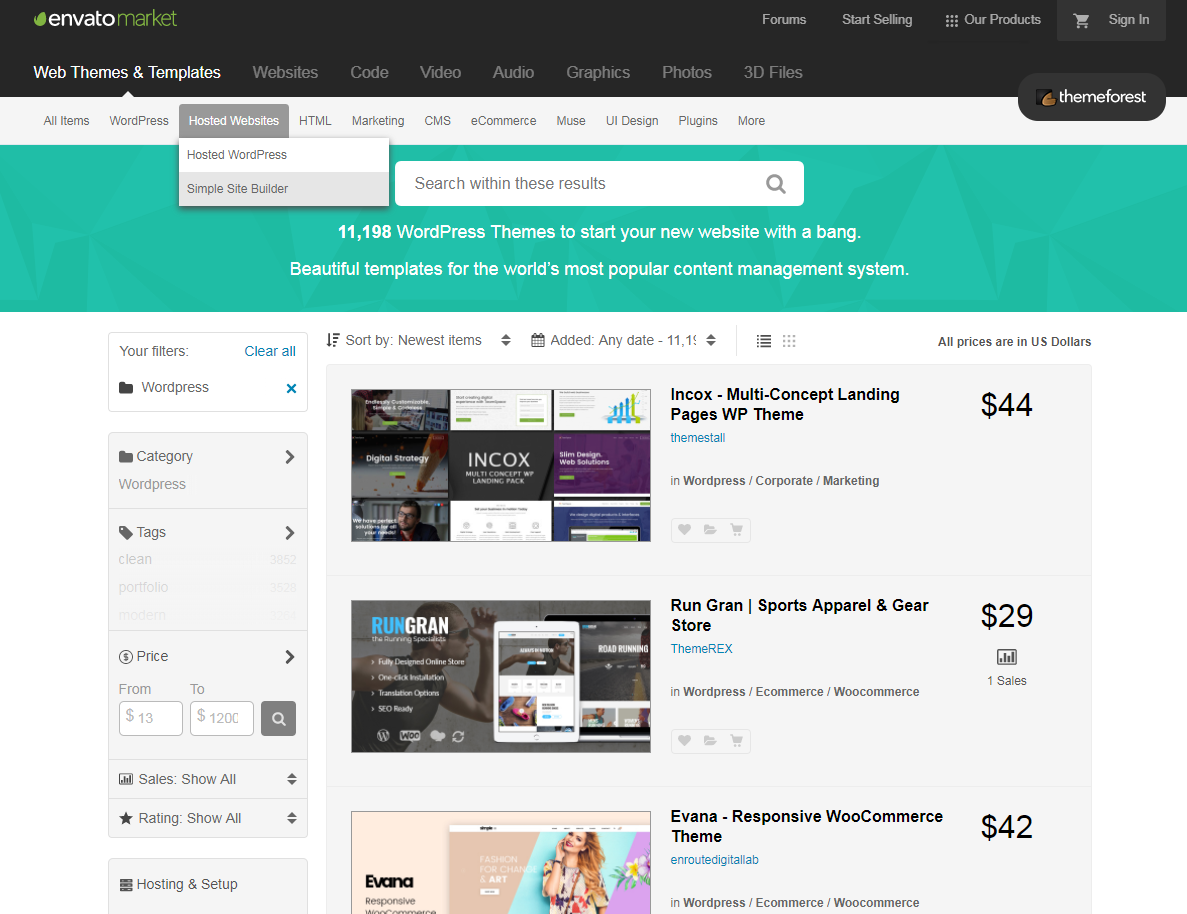Click Clear all filters link
Viewport: 1187px width, 914px height.
tap(269, 351)
